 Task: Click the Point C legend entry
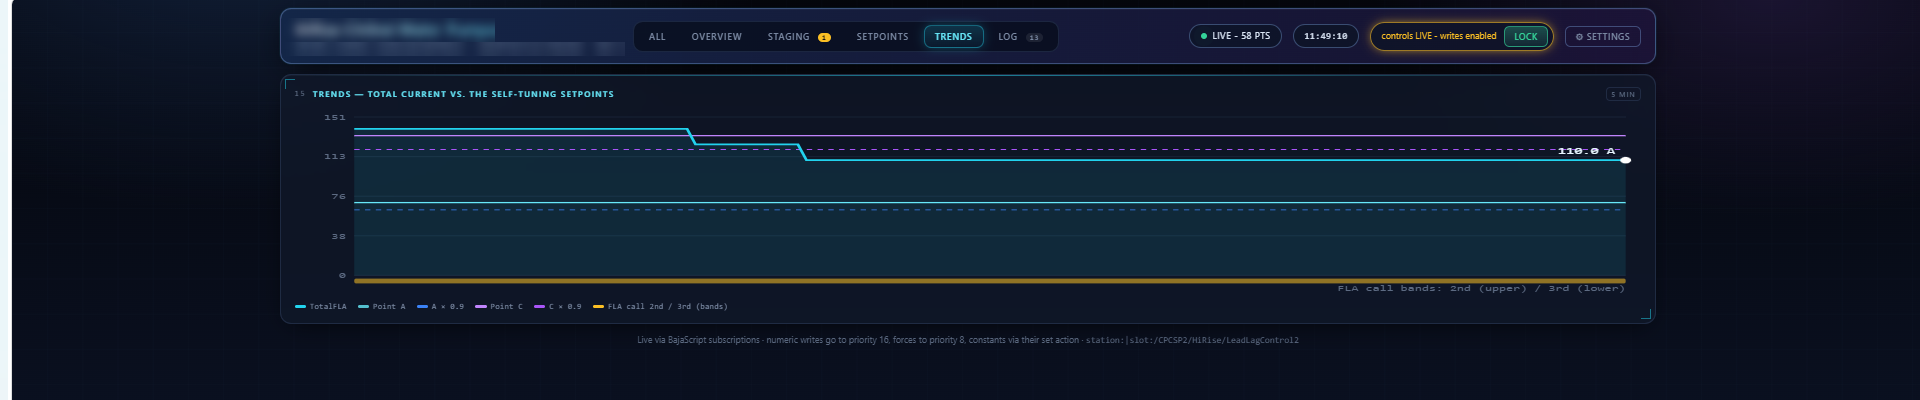[x=499, y=307]
